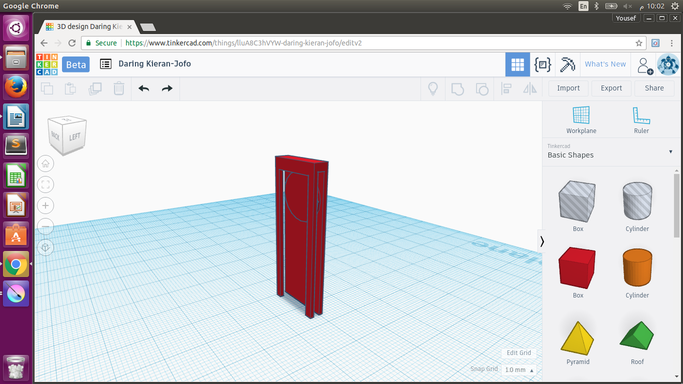The image size is (683, 384).
Task: Click the Ungroup shapes icon
Action: coord(482,89)
